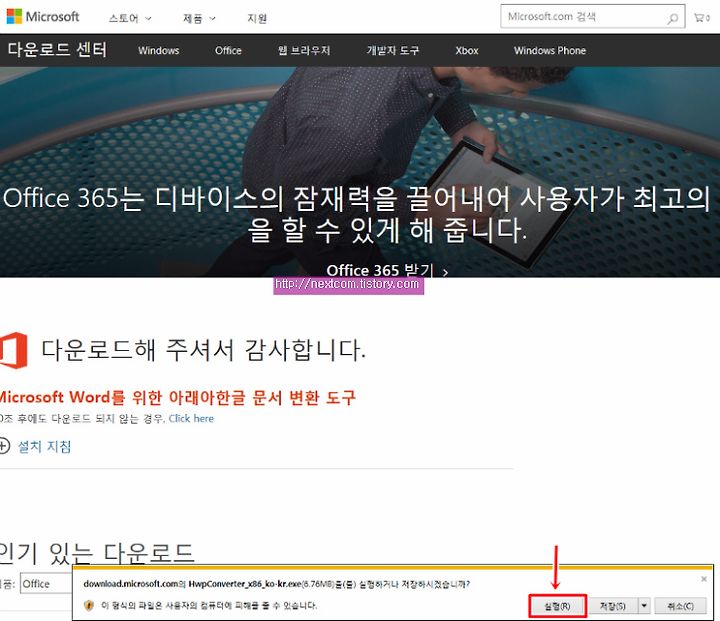This screenshot has height=621, width=720.
Task: Click the Microsoft logo
Action: (43, 17)
